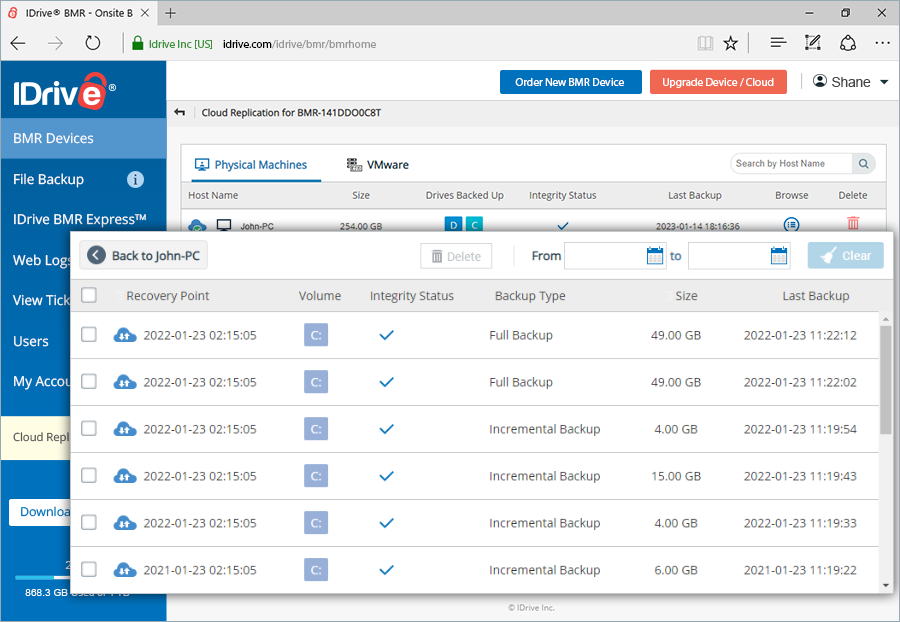Click the host name search magnifier icon
The width and height of the screenshot is (900, 622).
[x=862, y=162]
